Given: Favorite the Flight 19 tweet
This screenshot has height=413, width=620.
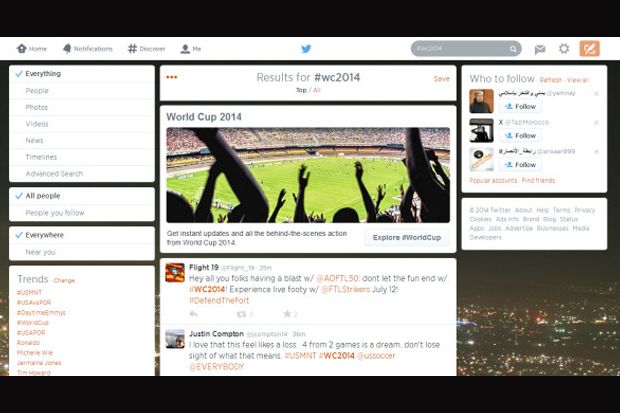Looking at the screenshot, I should (287, 314).
